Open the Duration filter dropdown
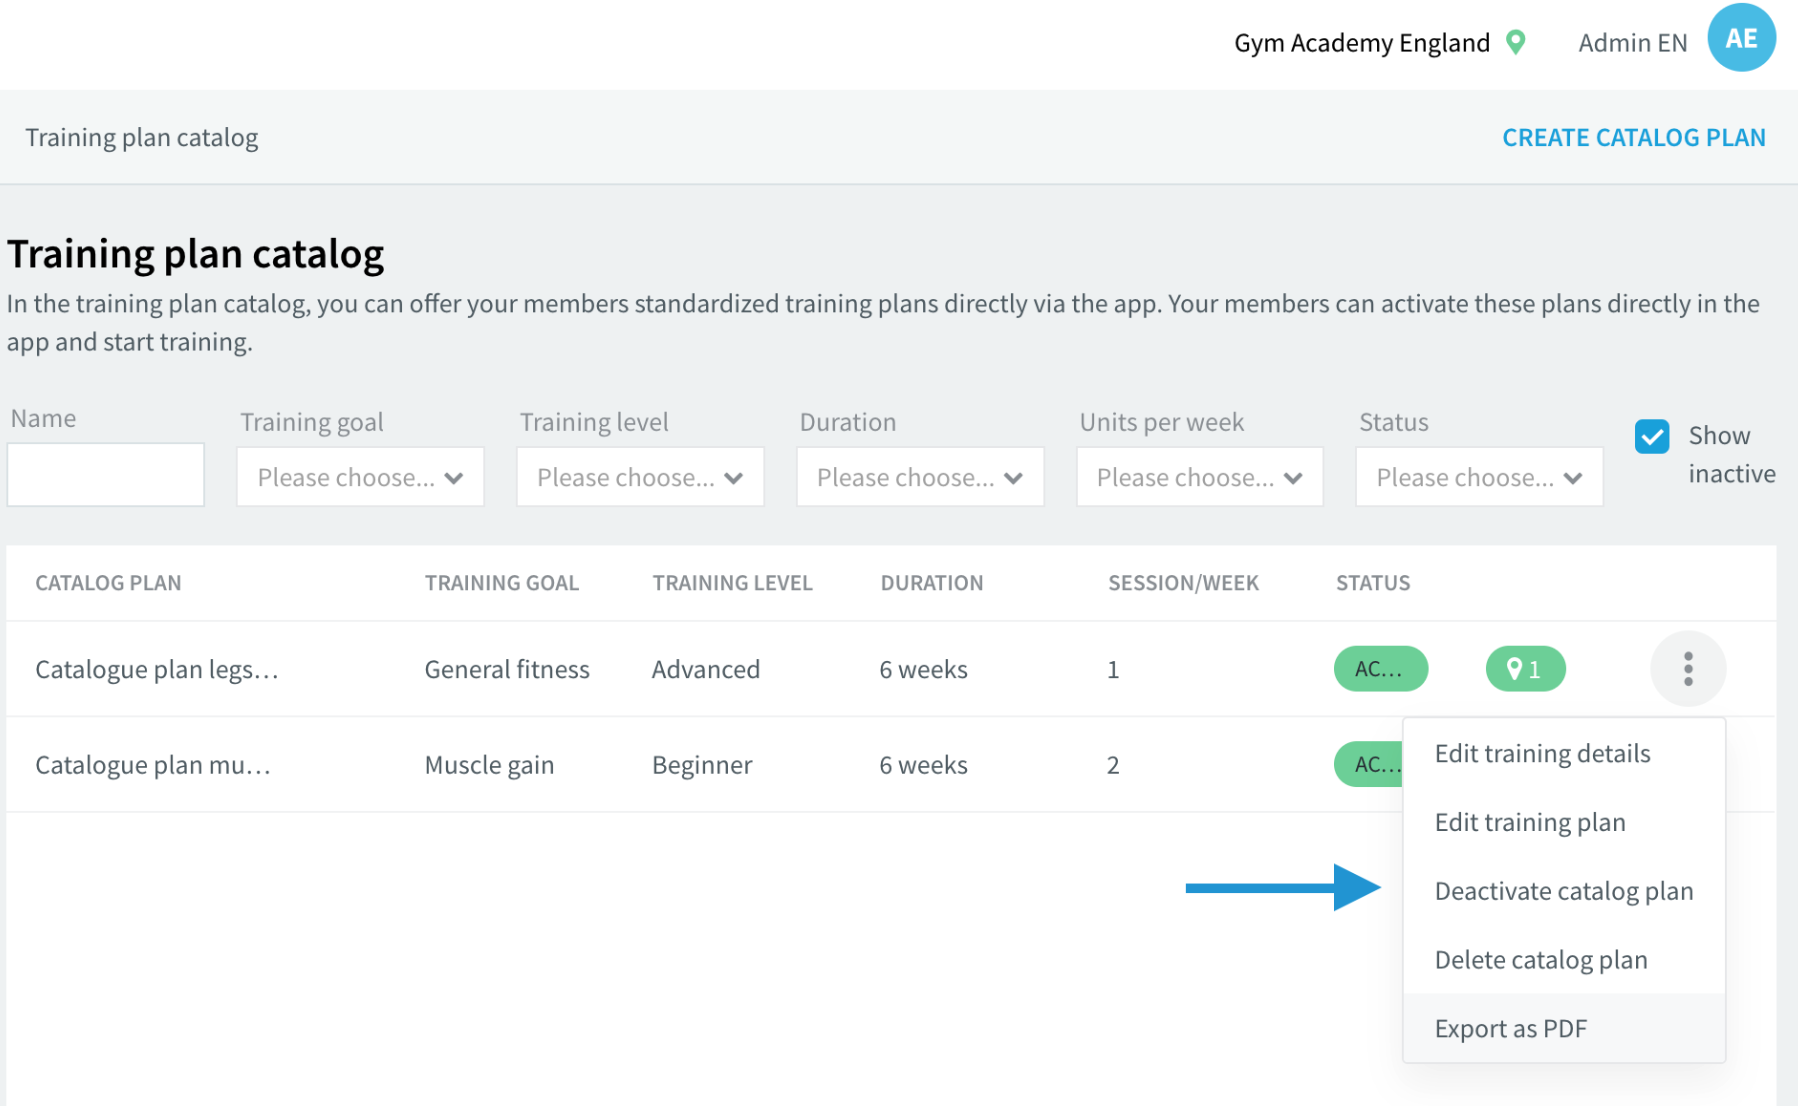 point(920,477)
